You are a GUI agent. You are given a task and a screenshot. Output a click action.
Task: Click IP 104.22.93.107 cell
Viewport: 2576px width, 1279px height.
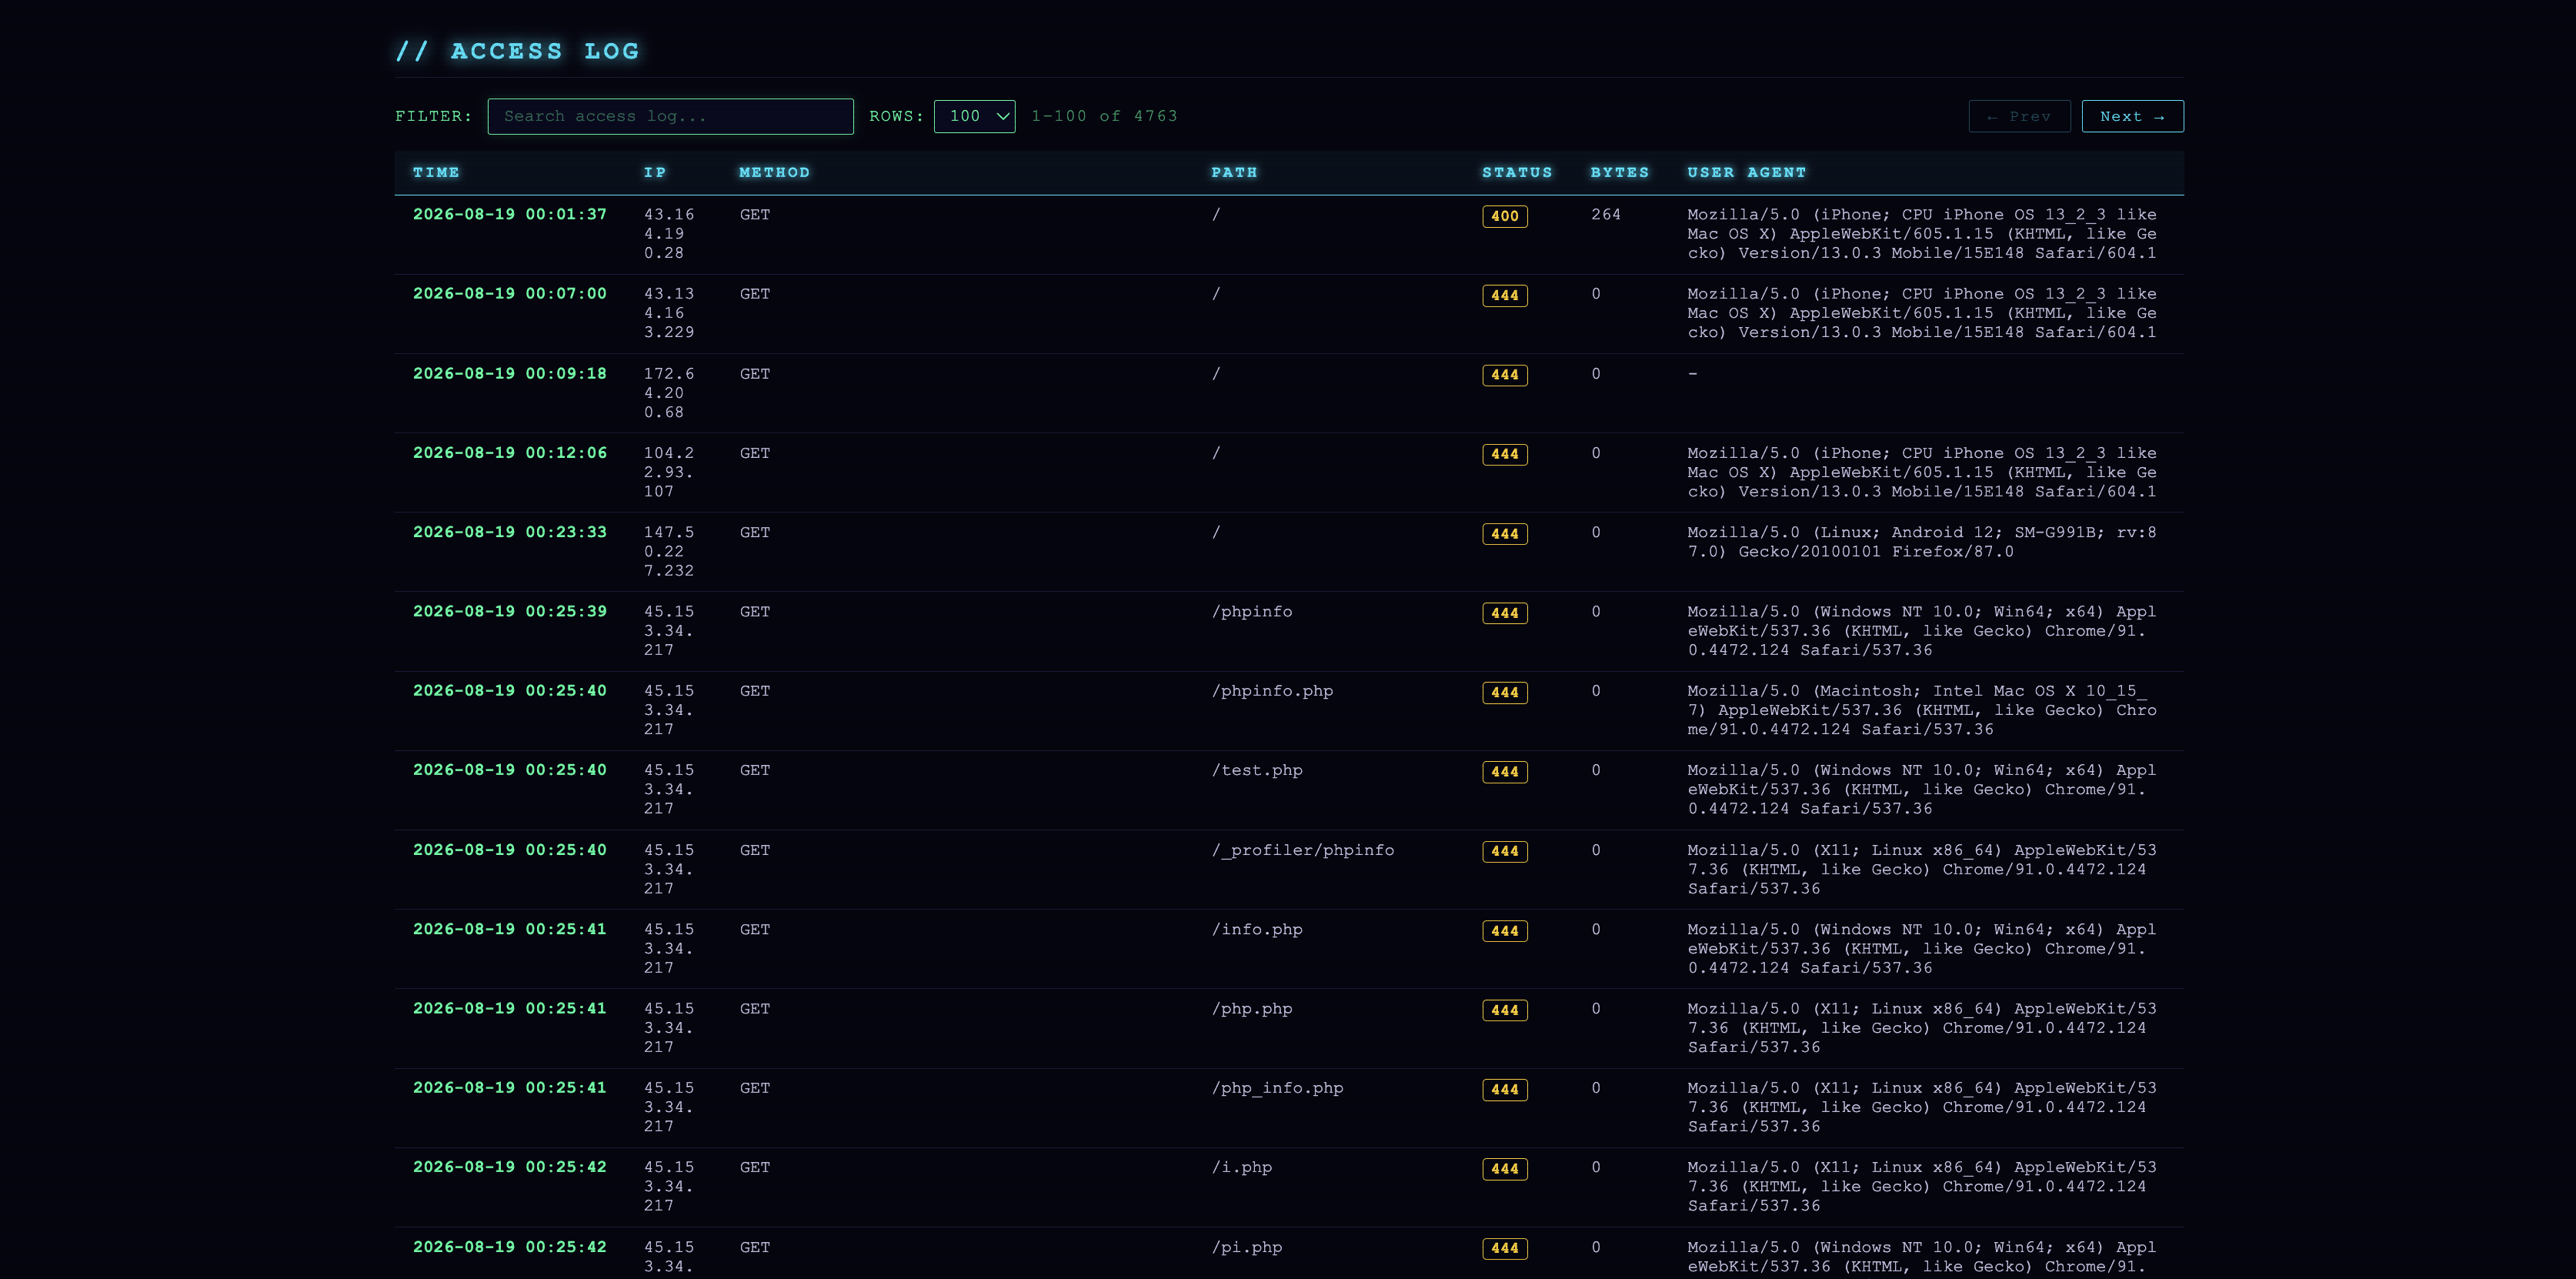[x=669, y=472]
